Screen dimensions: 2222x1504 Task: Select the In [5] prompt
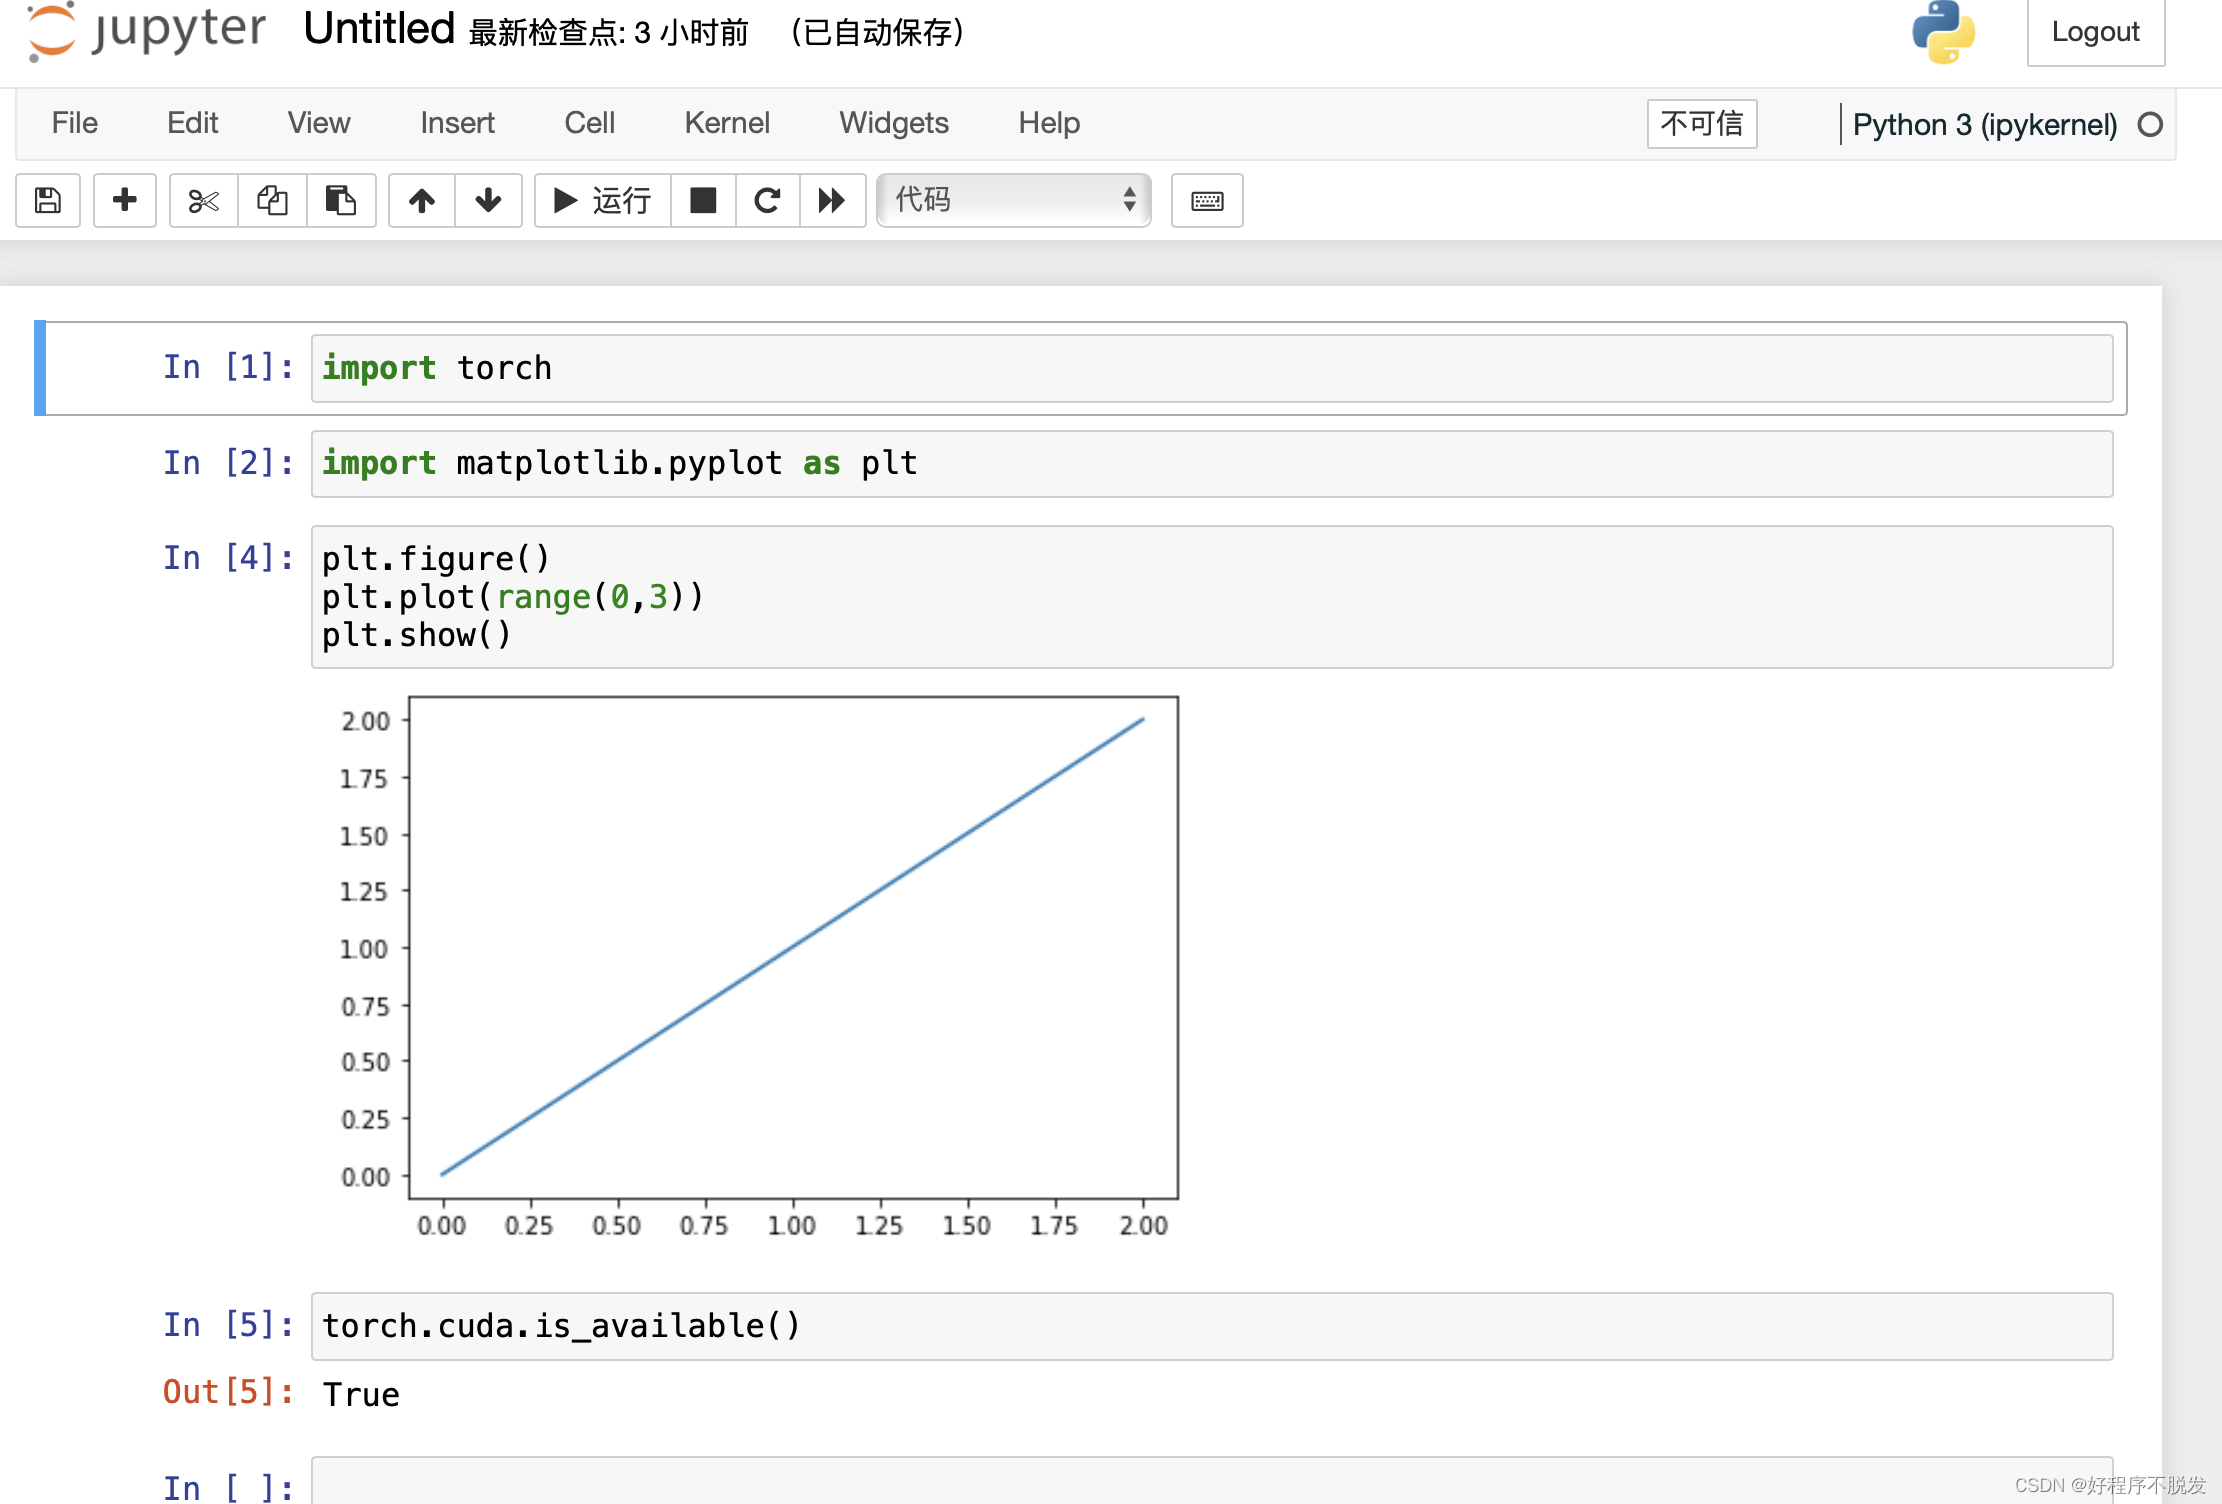click(x=228, y=1325)
